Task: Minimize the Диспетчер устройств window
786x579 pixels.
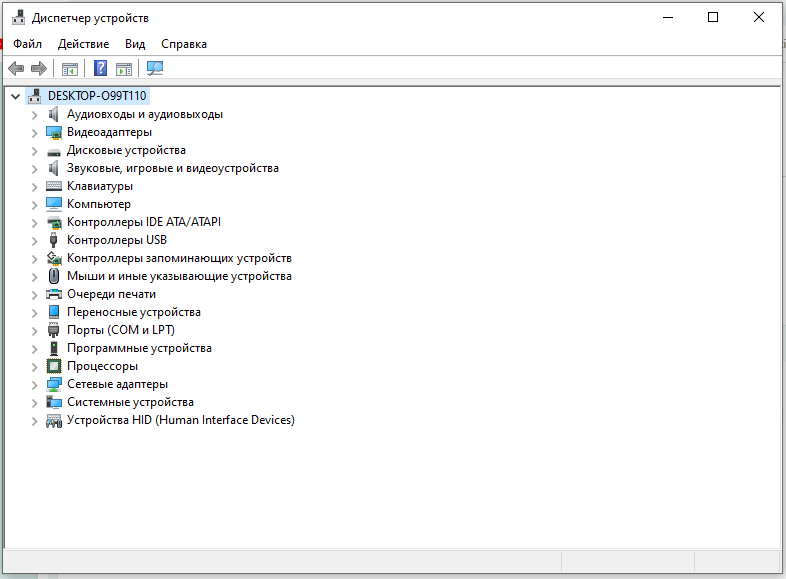Action: pos(668,18)
